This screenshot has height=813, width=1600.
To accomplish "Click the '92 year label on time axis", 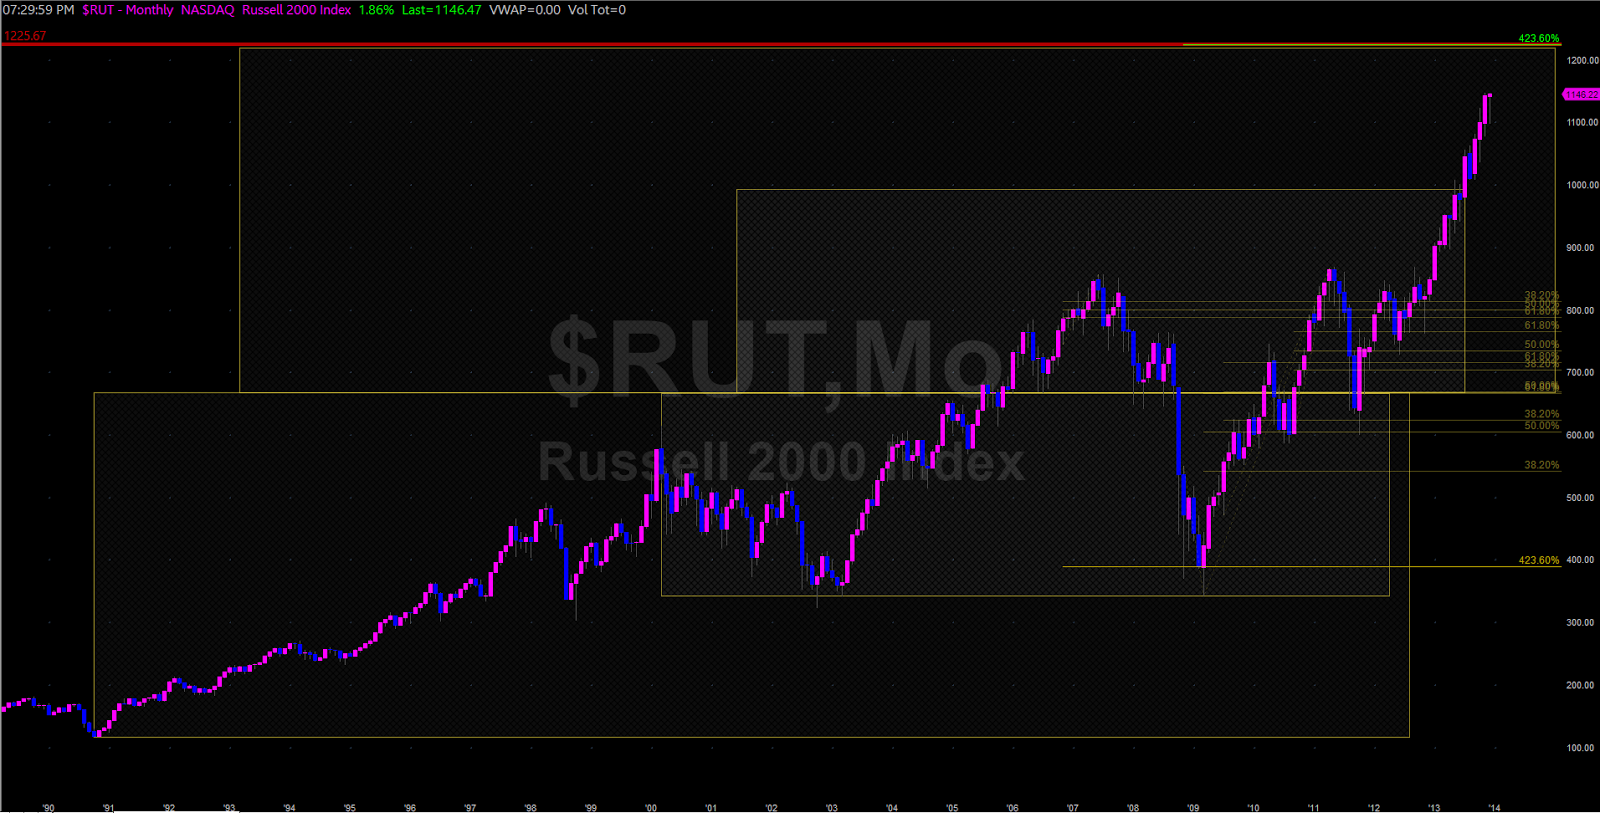I will point(169,807).
